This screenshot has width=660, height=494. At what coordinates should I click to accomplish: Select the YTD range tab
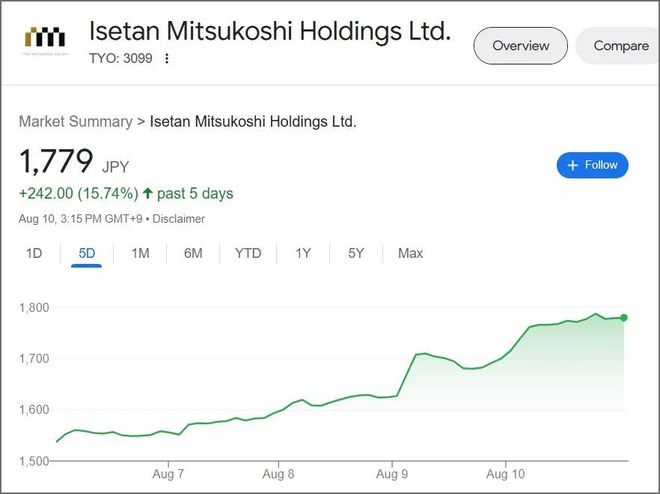click(x=248, y=253)
